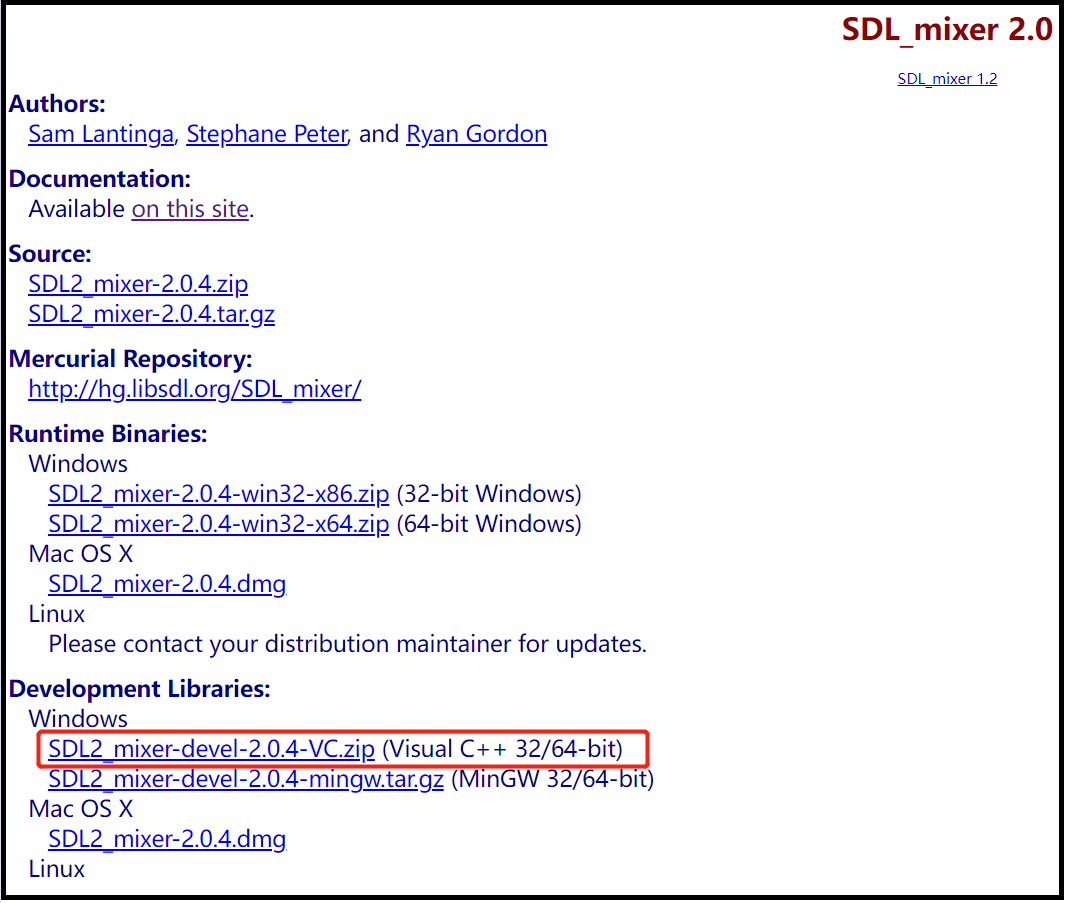Download the 64-bit Windows runtime zip

pos(218,523)
